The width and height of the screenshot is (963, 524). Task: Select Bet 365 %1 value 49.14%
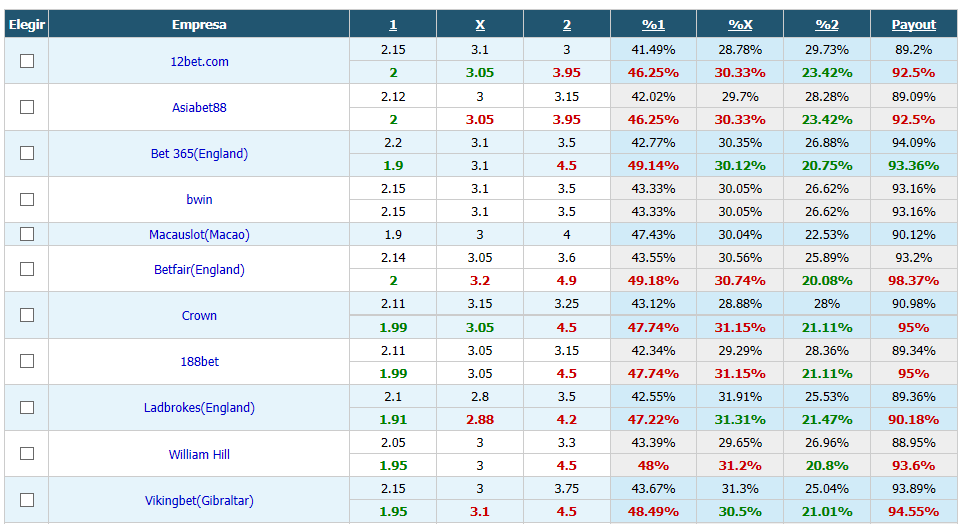coord(653,166)
